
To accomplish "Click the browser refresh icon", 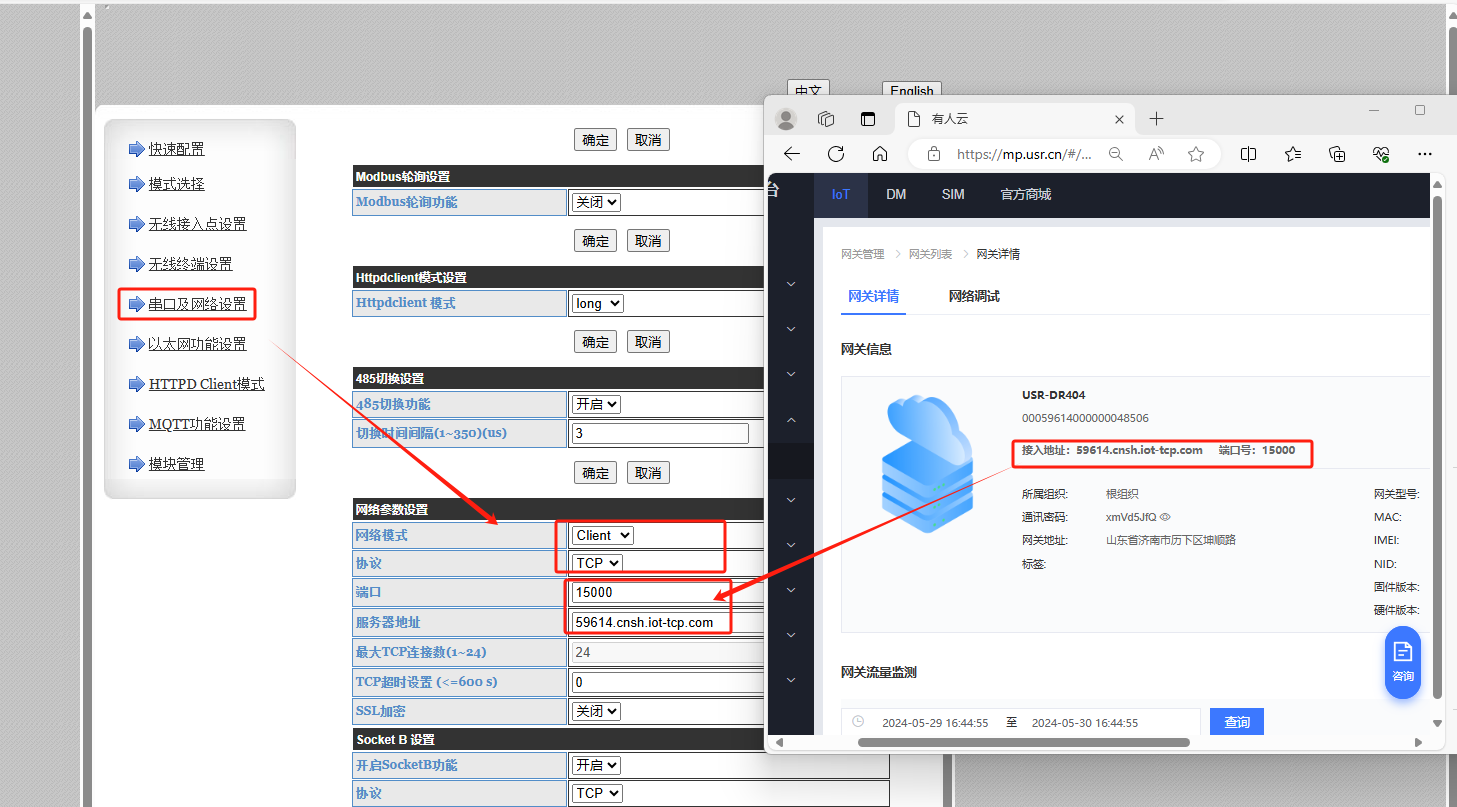I will [x=836, y=154].
